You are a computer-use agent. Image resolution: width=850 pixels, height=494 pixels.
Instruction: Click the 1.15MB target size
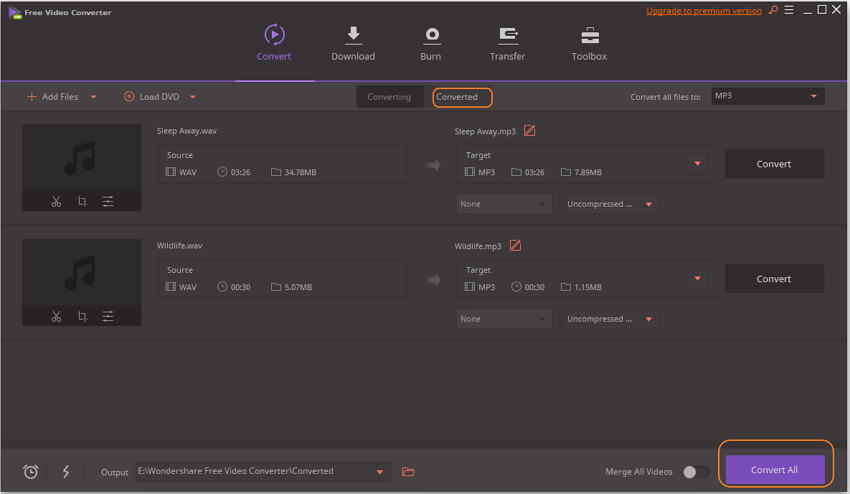pos(588,287)
